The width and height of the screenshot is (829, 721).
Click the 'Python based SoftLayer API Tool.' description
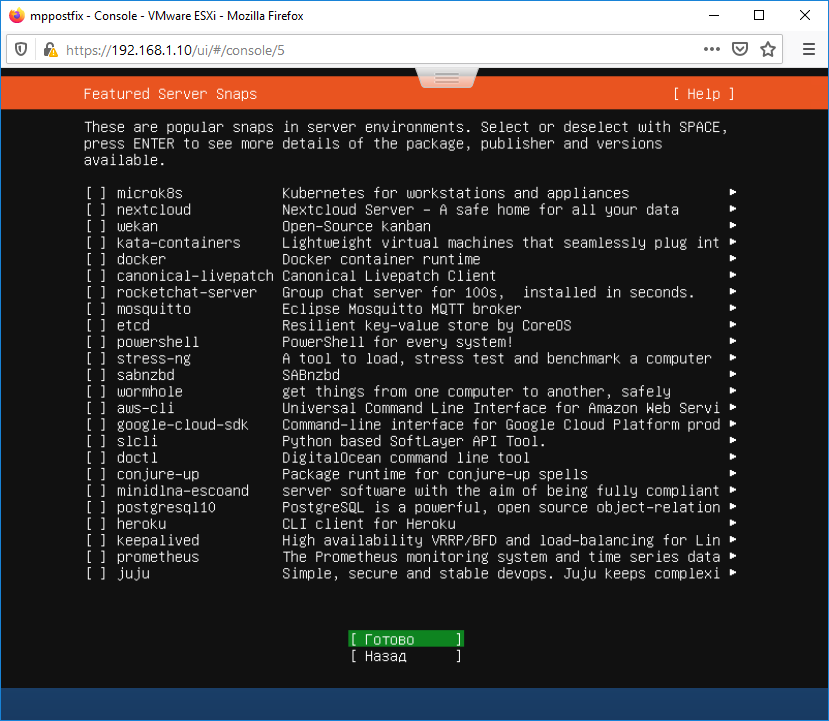click(413, 441)
